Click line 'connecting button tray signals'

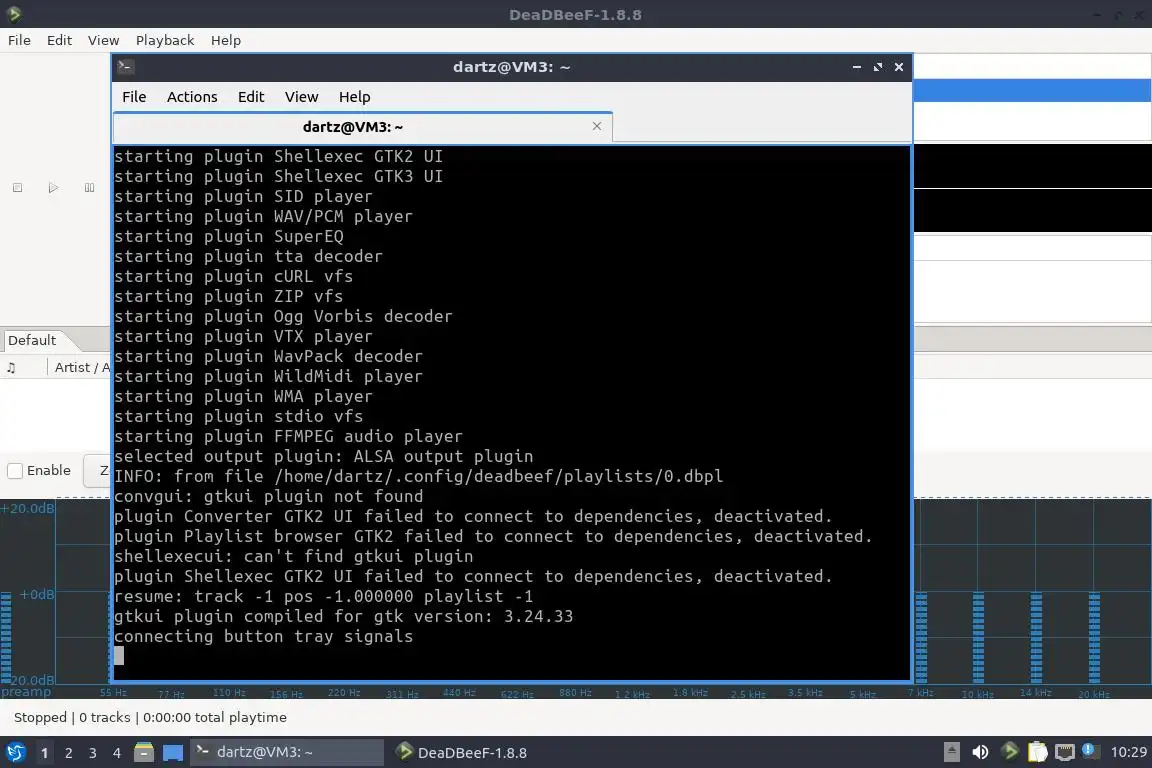point(263,636)
